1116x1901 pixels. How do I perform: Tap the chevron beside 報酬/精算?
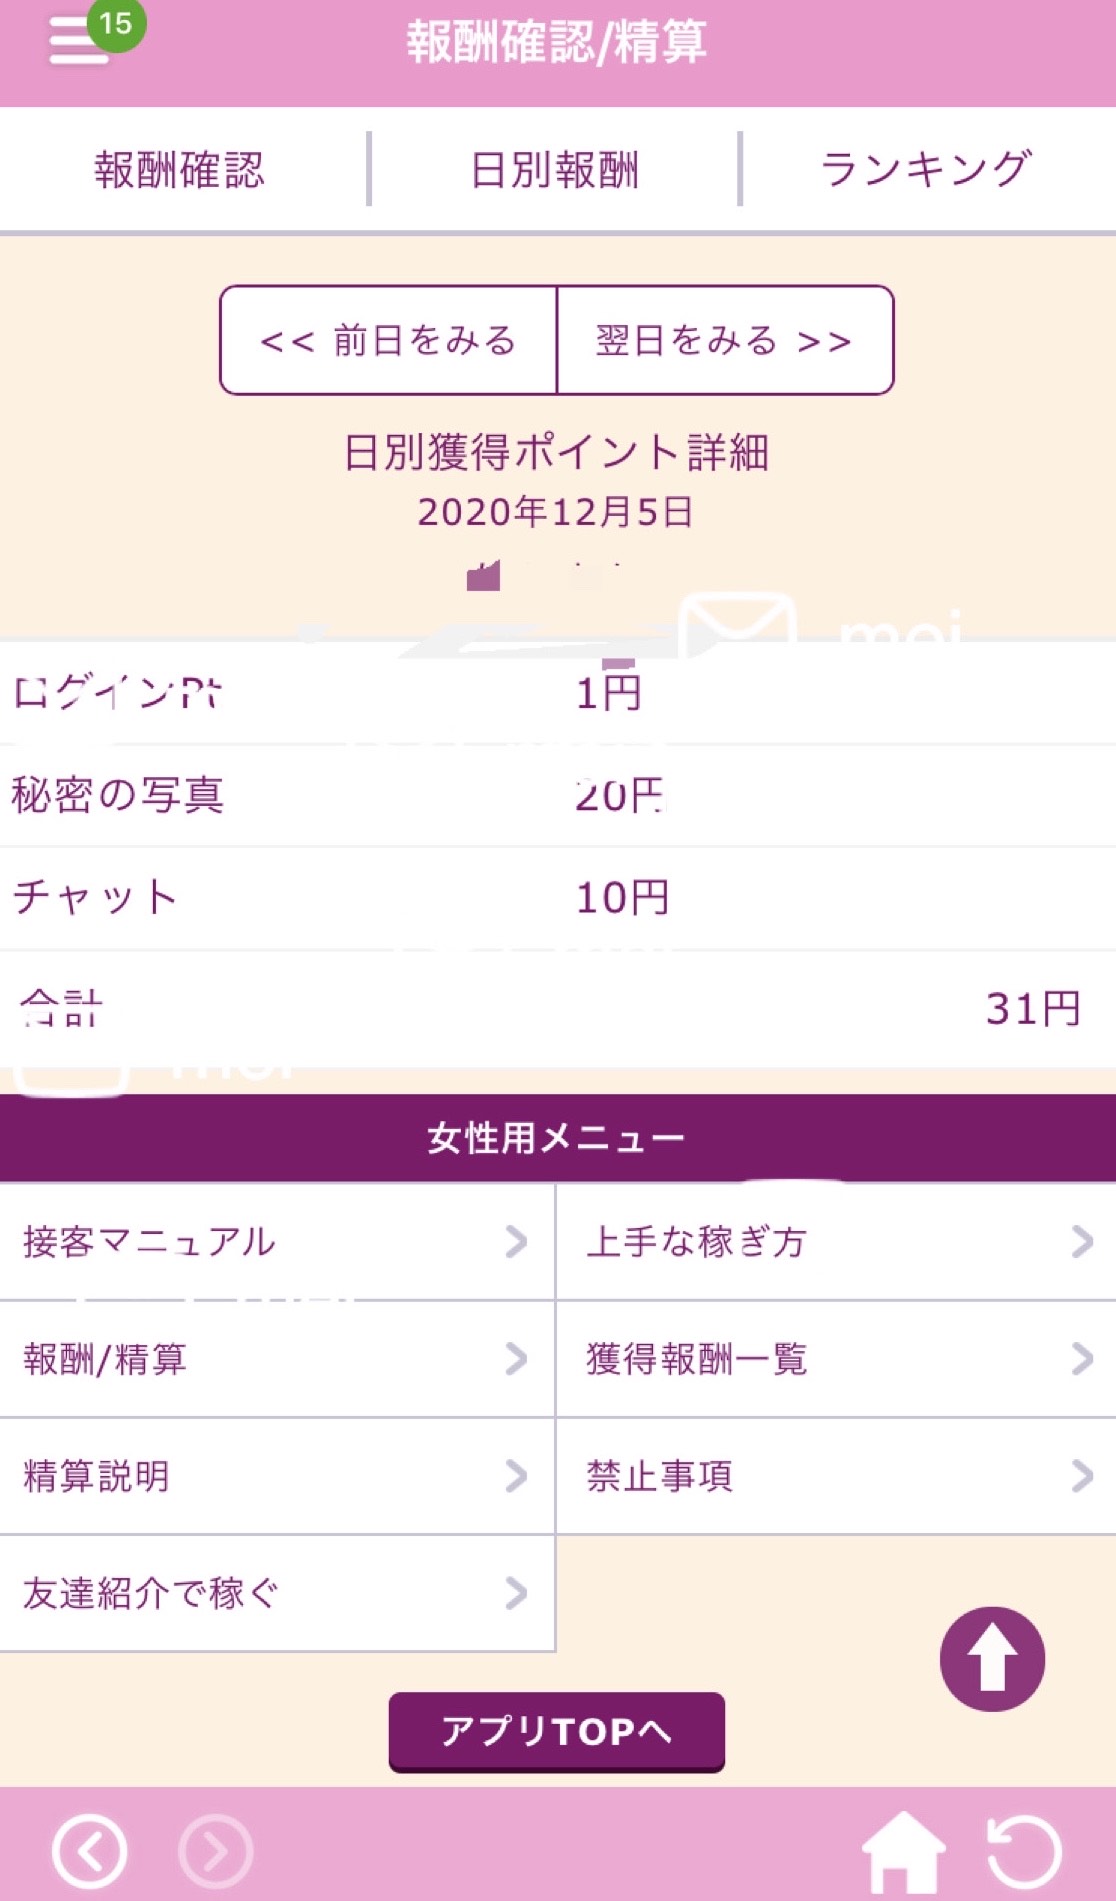[x=516, y=1359]
